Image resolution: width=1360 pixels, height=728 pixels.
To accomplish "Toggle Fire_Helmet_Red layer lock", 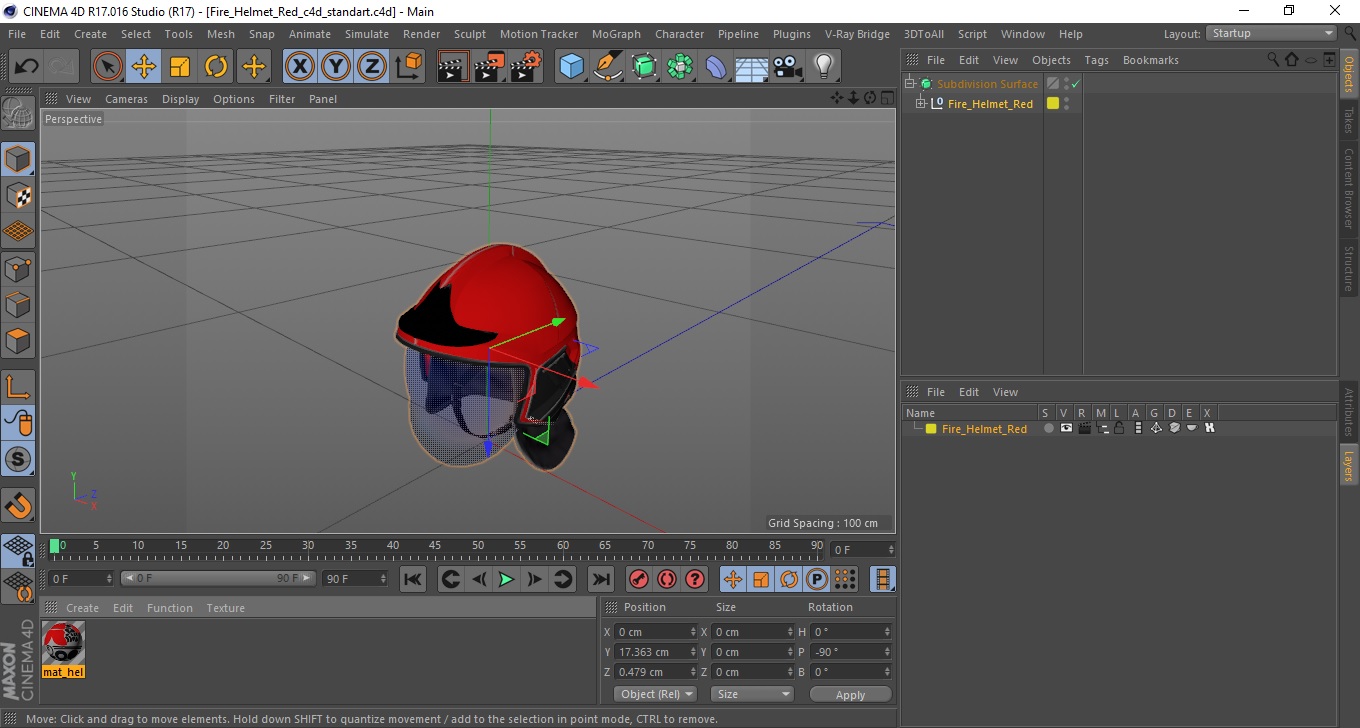I will pos(1119,428).
